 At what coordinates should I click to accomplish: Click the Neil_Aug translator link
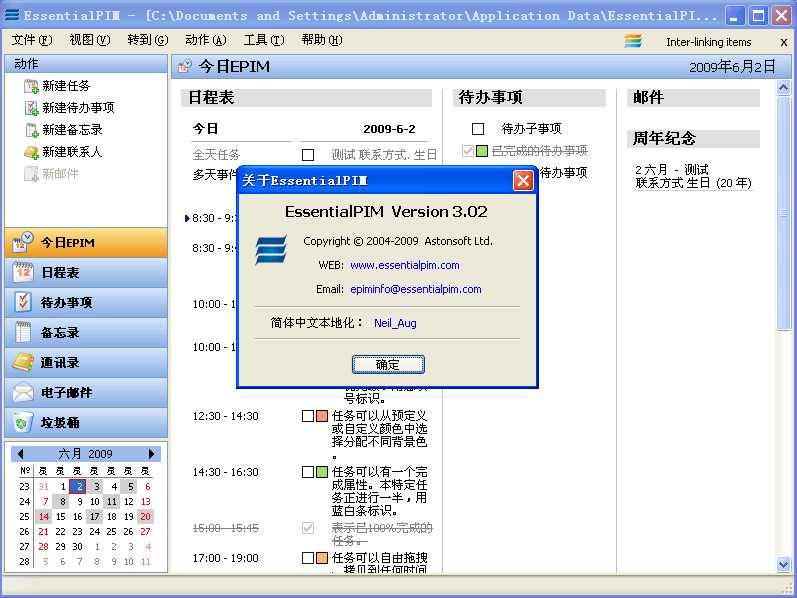tap(395, 323)
